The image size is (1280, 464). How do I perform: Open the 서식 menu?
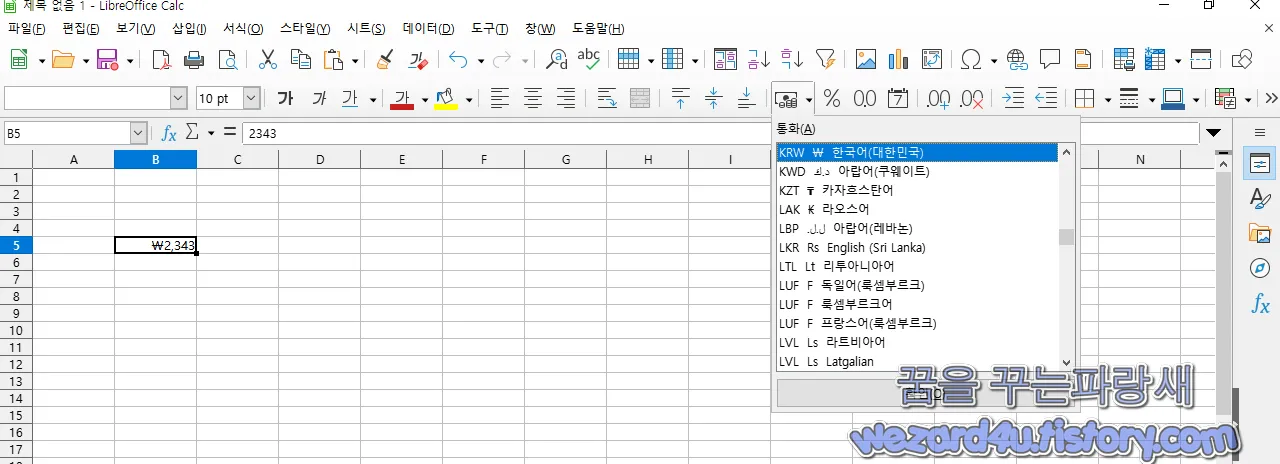[243, 29]
